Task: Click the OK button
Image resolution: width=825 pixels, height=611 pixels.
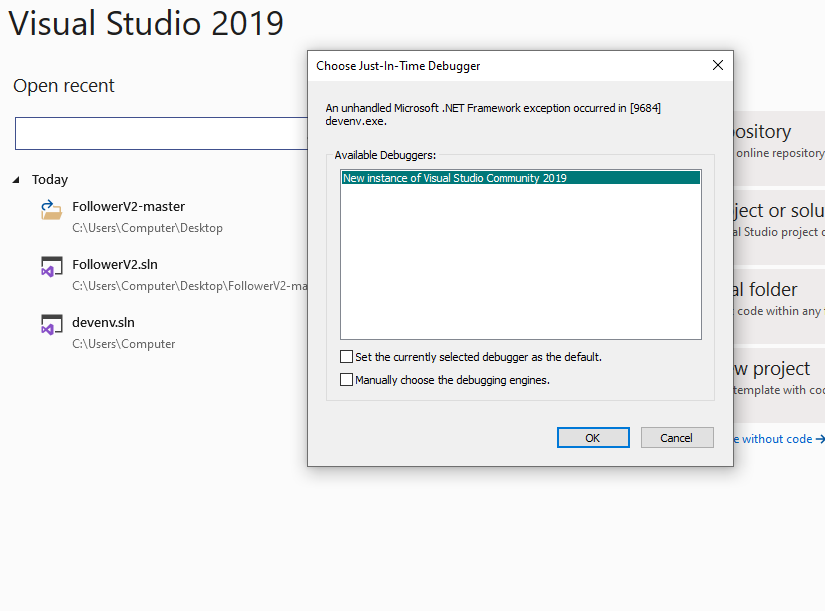Action: point(593,438)
